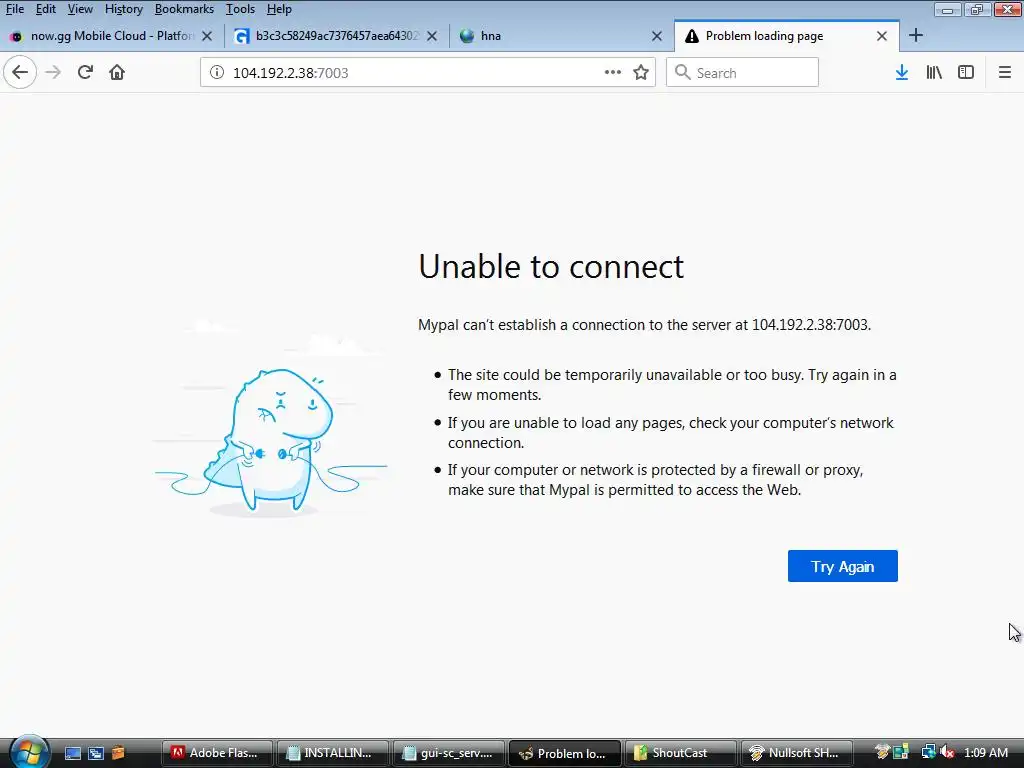Switch to Adobe Flash taskbar window

pos(217,753)
